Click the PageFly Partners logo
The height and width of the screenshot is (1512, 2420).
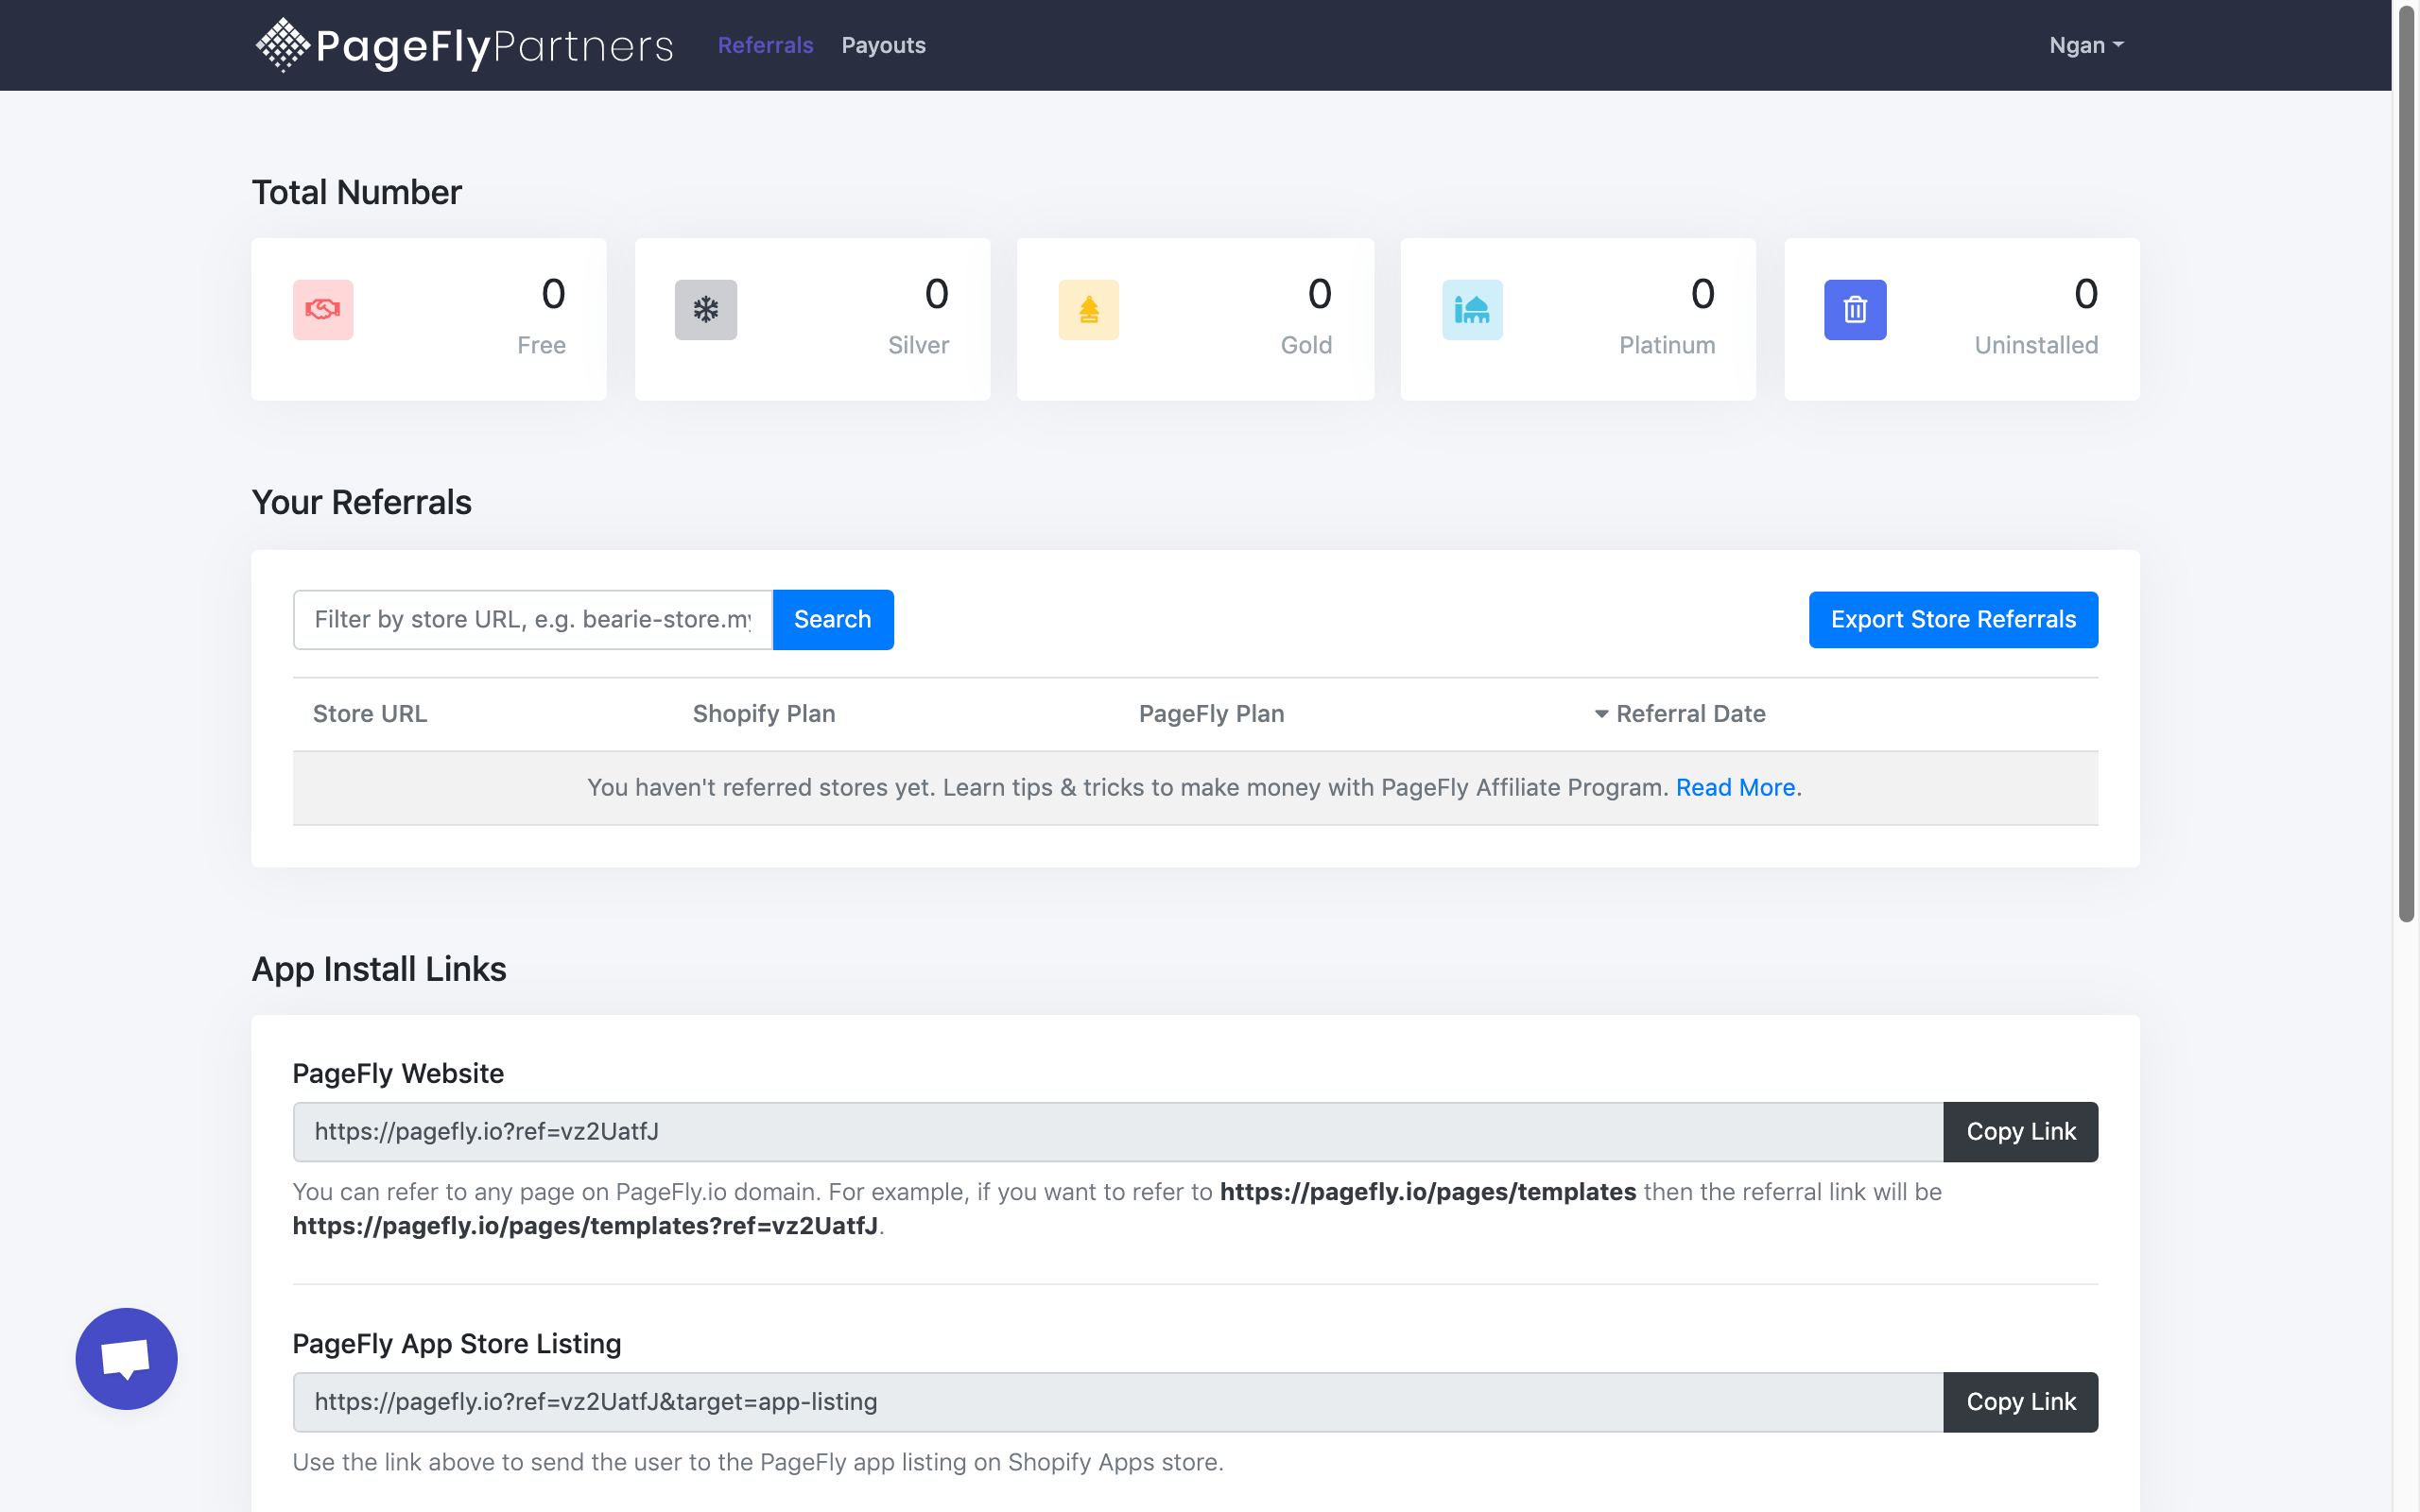click(464, 45)
